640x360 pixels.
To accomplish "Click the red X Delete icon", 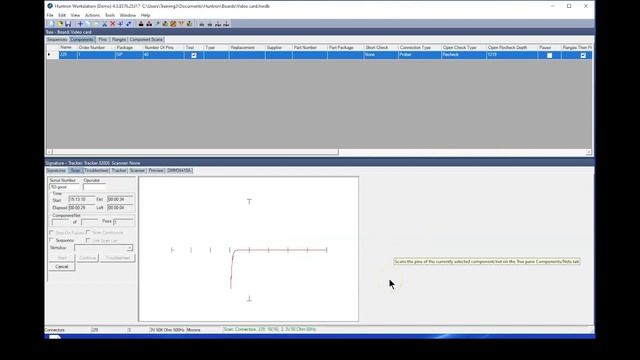I will (113, 24).
